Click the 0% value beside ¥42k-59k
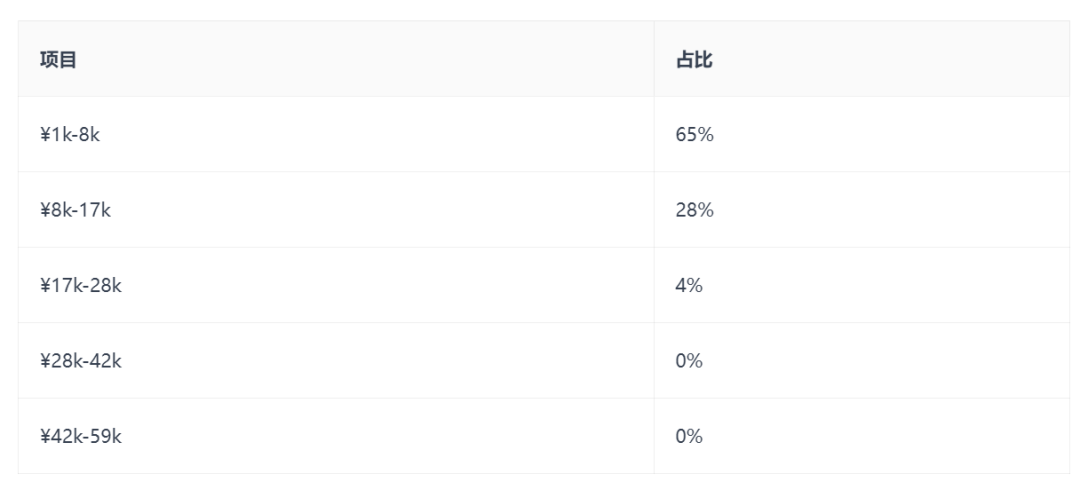 coord(690,436)
